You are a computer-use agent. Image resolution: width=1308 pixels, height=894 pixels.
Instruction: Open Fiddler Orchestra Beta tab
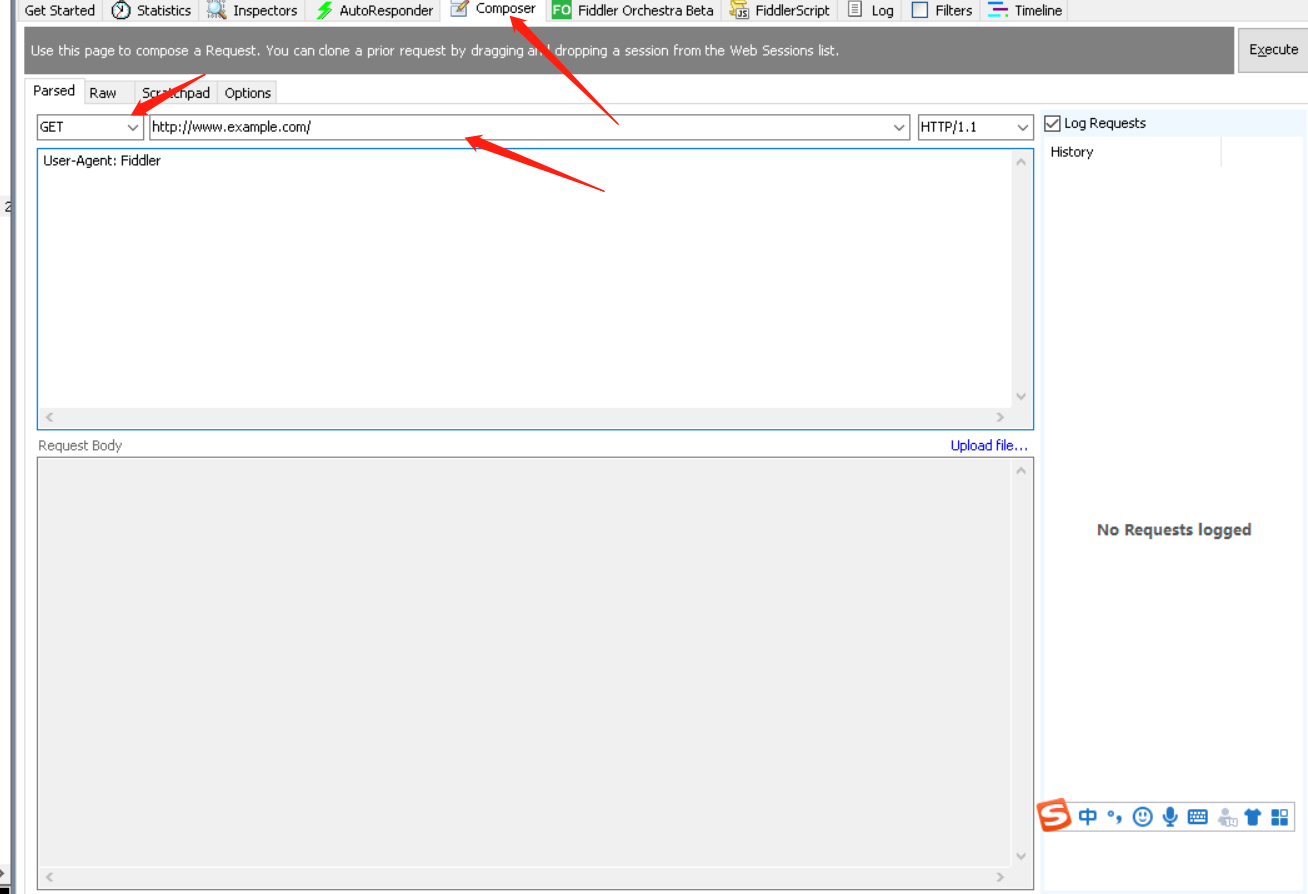tap(632, 10)
